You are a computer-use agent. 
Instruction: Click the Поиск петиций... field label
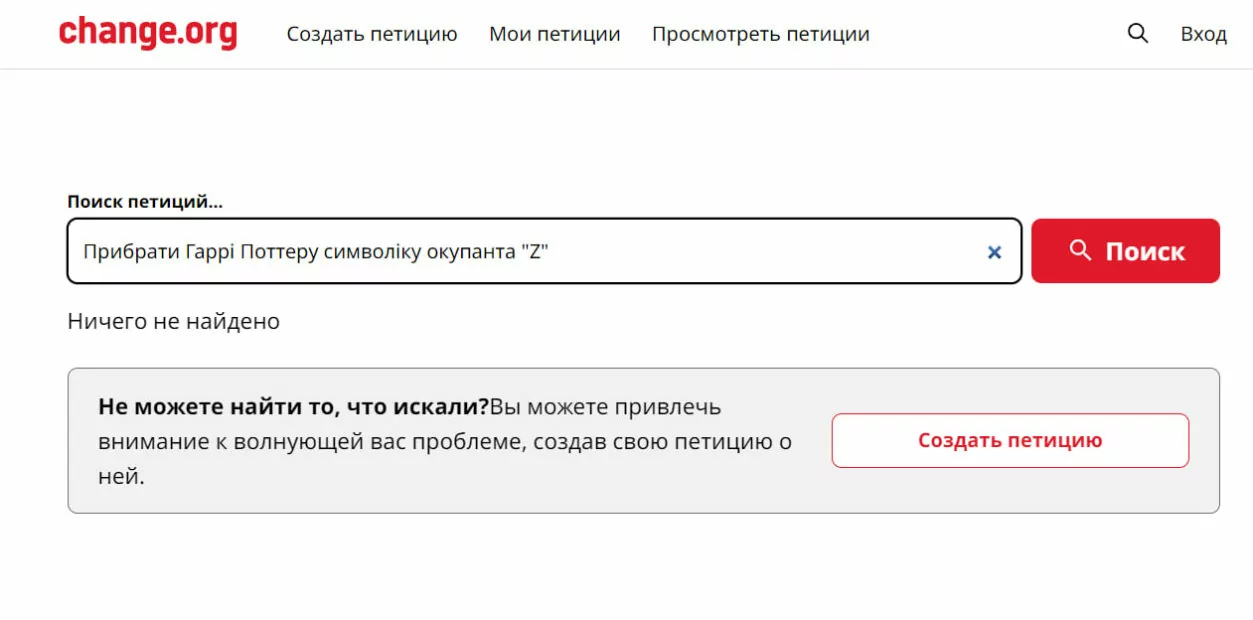pyautogui.click(x=145, y=201)
